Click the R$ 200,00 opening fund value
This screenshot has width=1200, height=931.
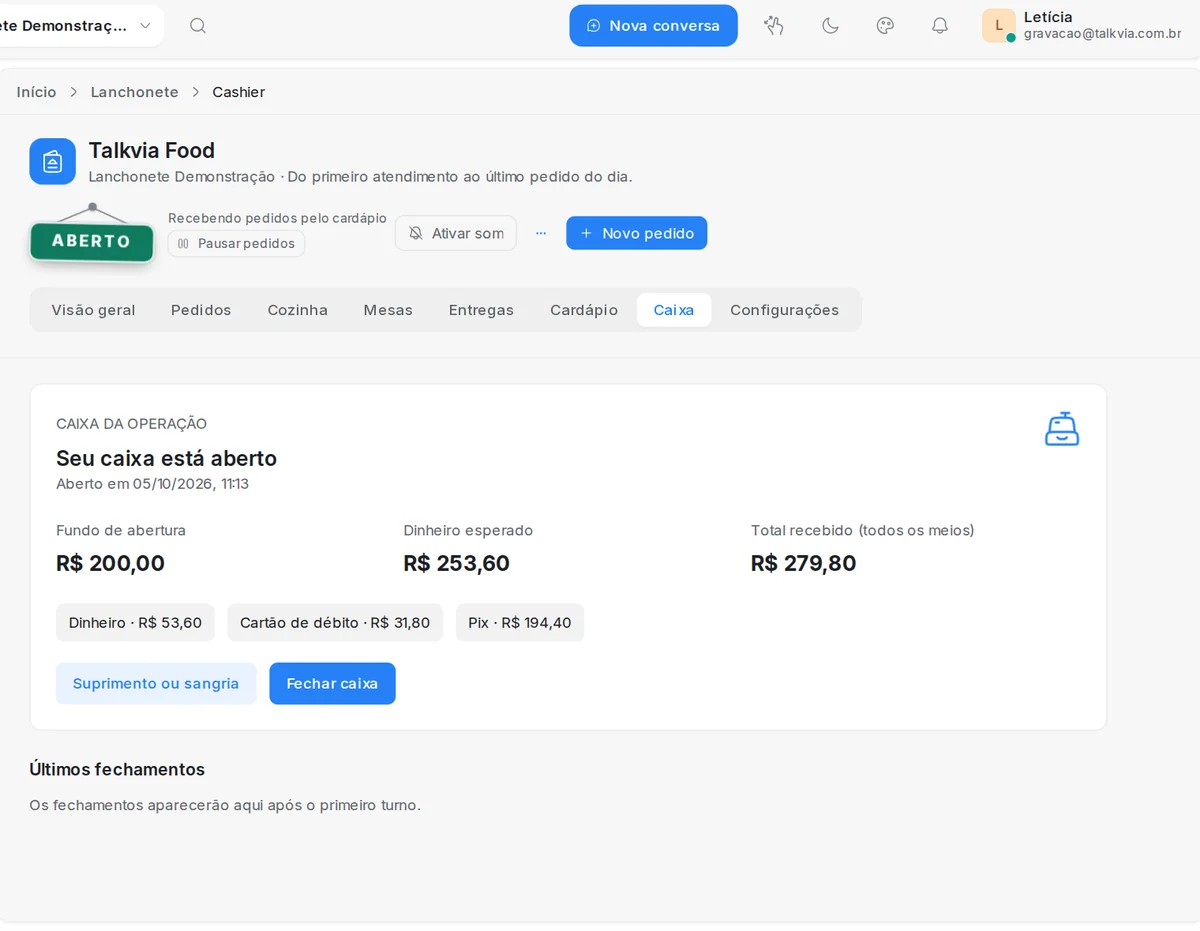coord(110,563)
